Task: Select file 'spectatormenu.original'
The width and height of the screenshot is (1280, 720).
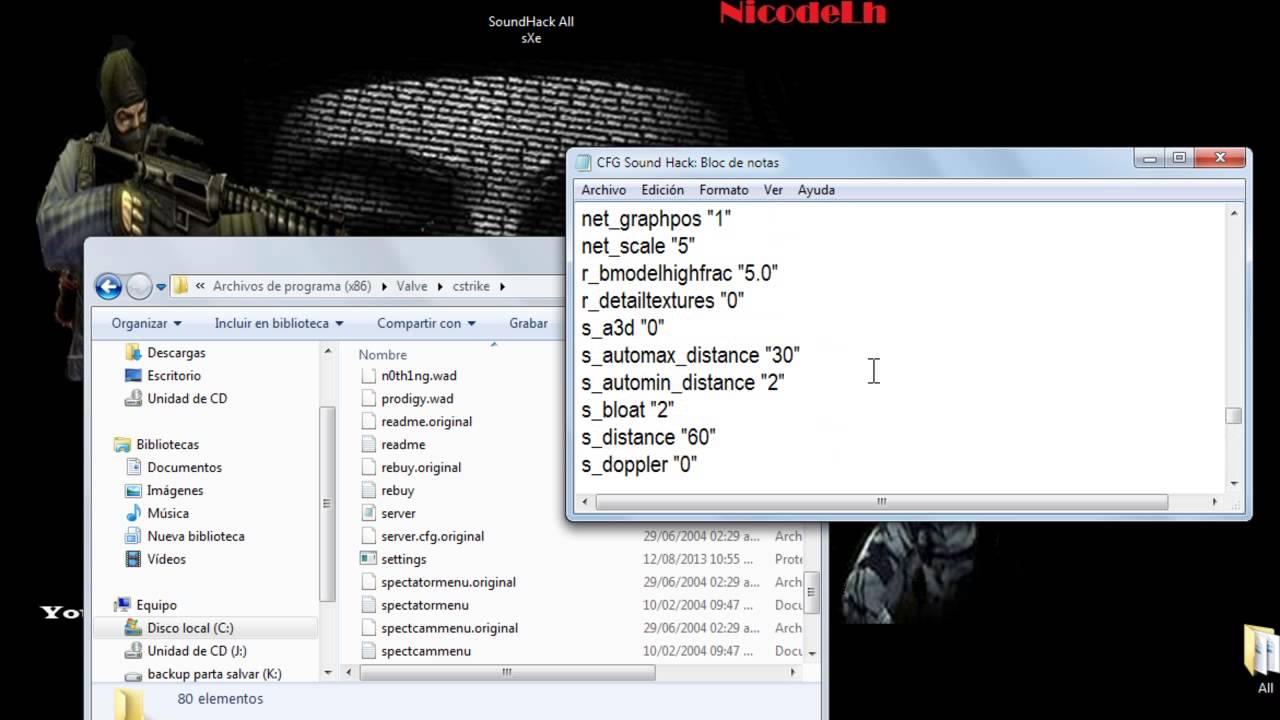Action: point(448,582)
